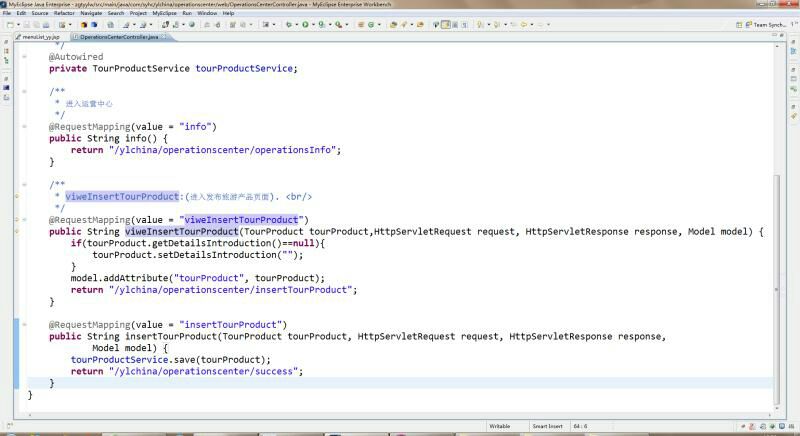Click the New file icon in the toolbar
The image size is (800, 436).
point(9,24)
